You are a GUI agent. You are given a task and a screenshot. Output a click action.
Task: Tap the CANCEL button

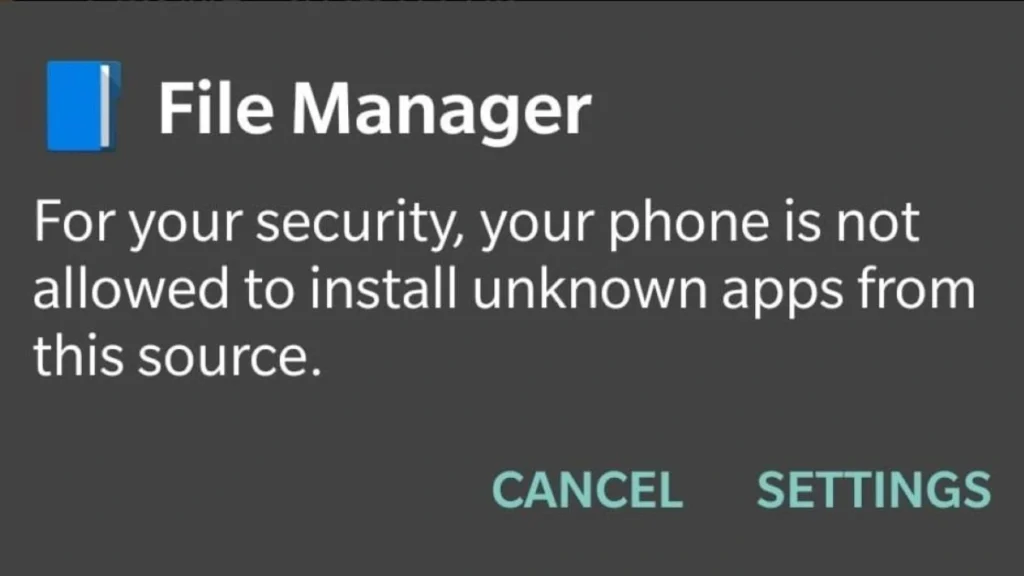coord(587,490)
